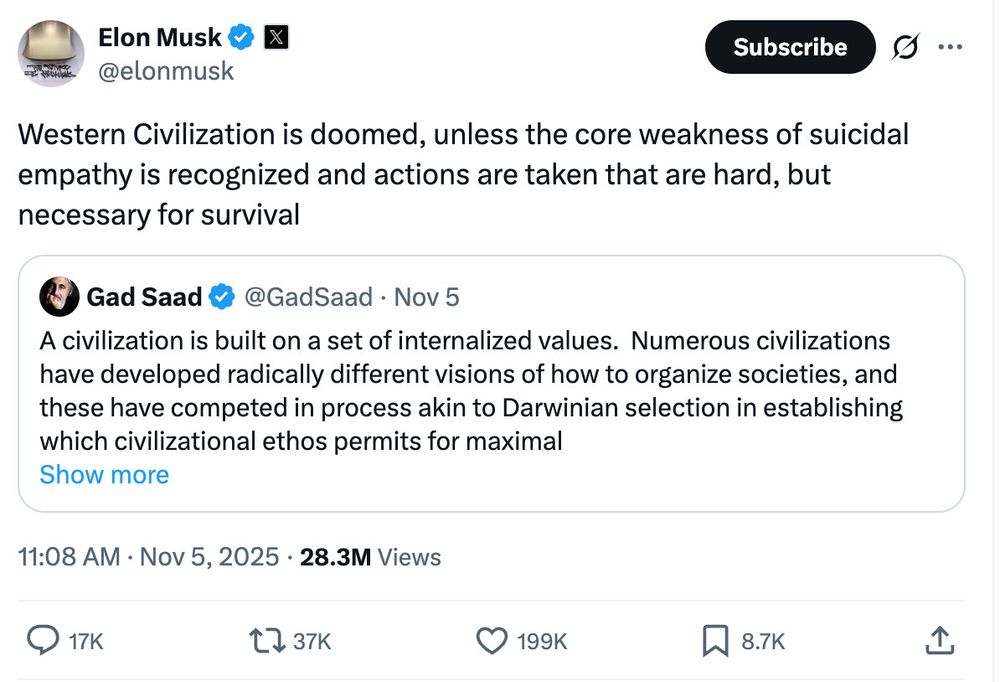The image size is (1000, 682).
Task: Open the quoted Gad Saad post text
Action: point(470,390)
